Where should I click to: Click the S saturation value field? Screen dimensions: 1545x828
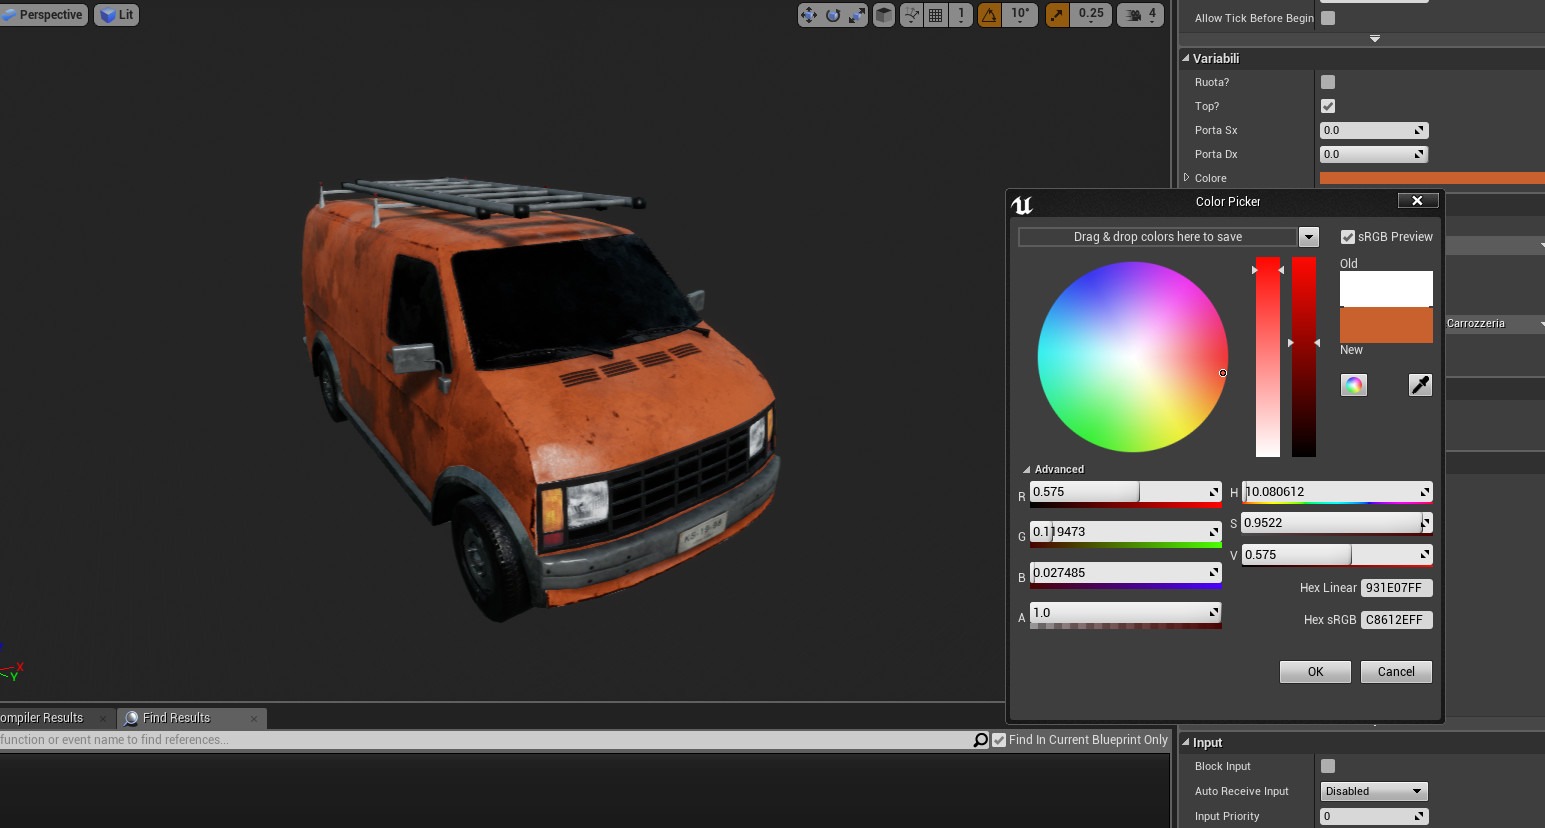click(1337, 523)
